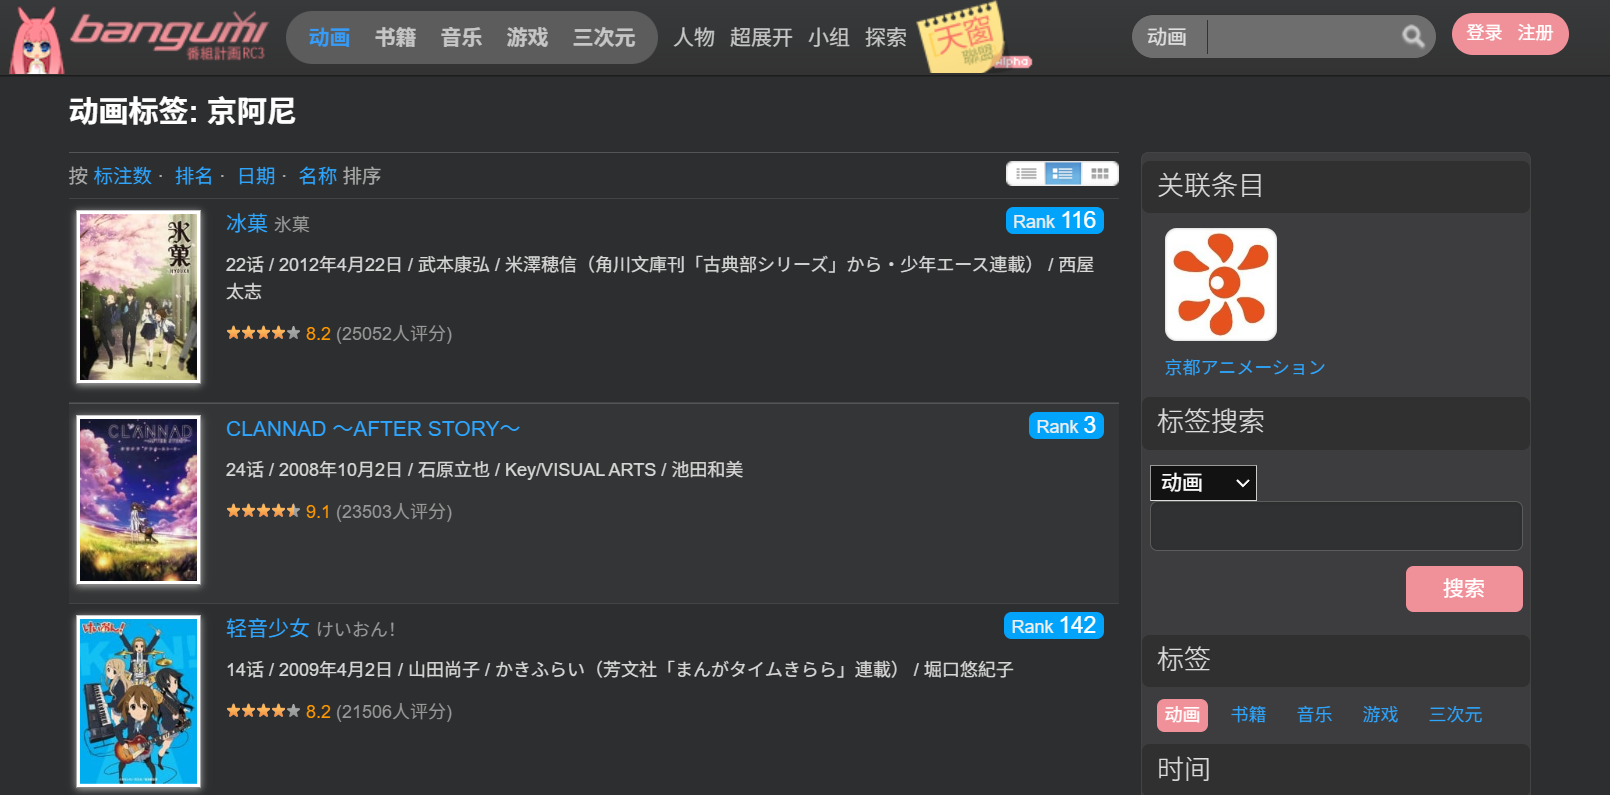The image size is (1610, 795).
Task: Click the CLANNAD 24话 info line
Action: coord(485,470)
